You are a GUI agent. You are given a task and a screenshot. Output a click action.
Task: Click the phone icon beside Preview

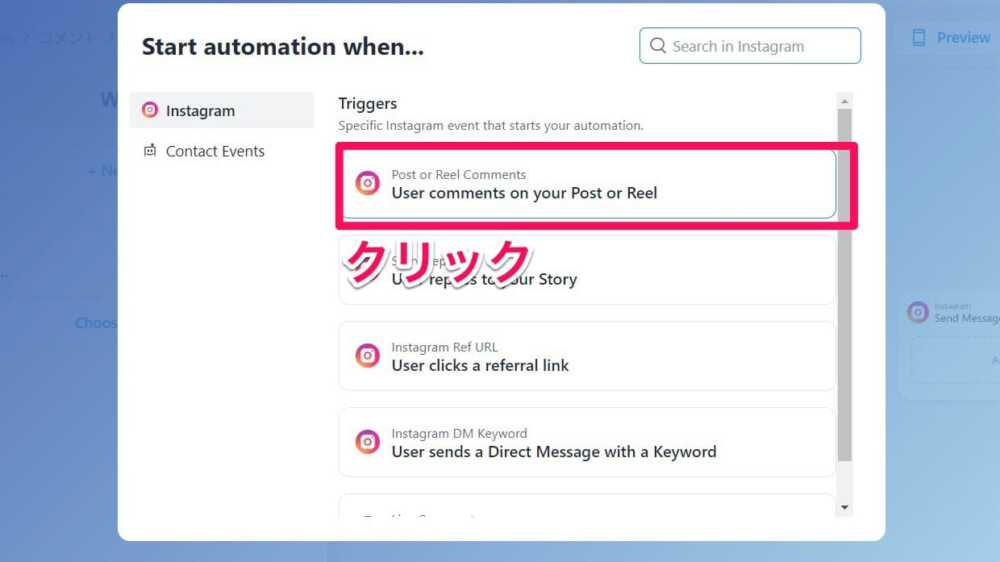pyautogui.click(x=918, y=38)
